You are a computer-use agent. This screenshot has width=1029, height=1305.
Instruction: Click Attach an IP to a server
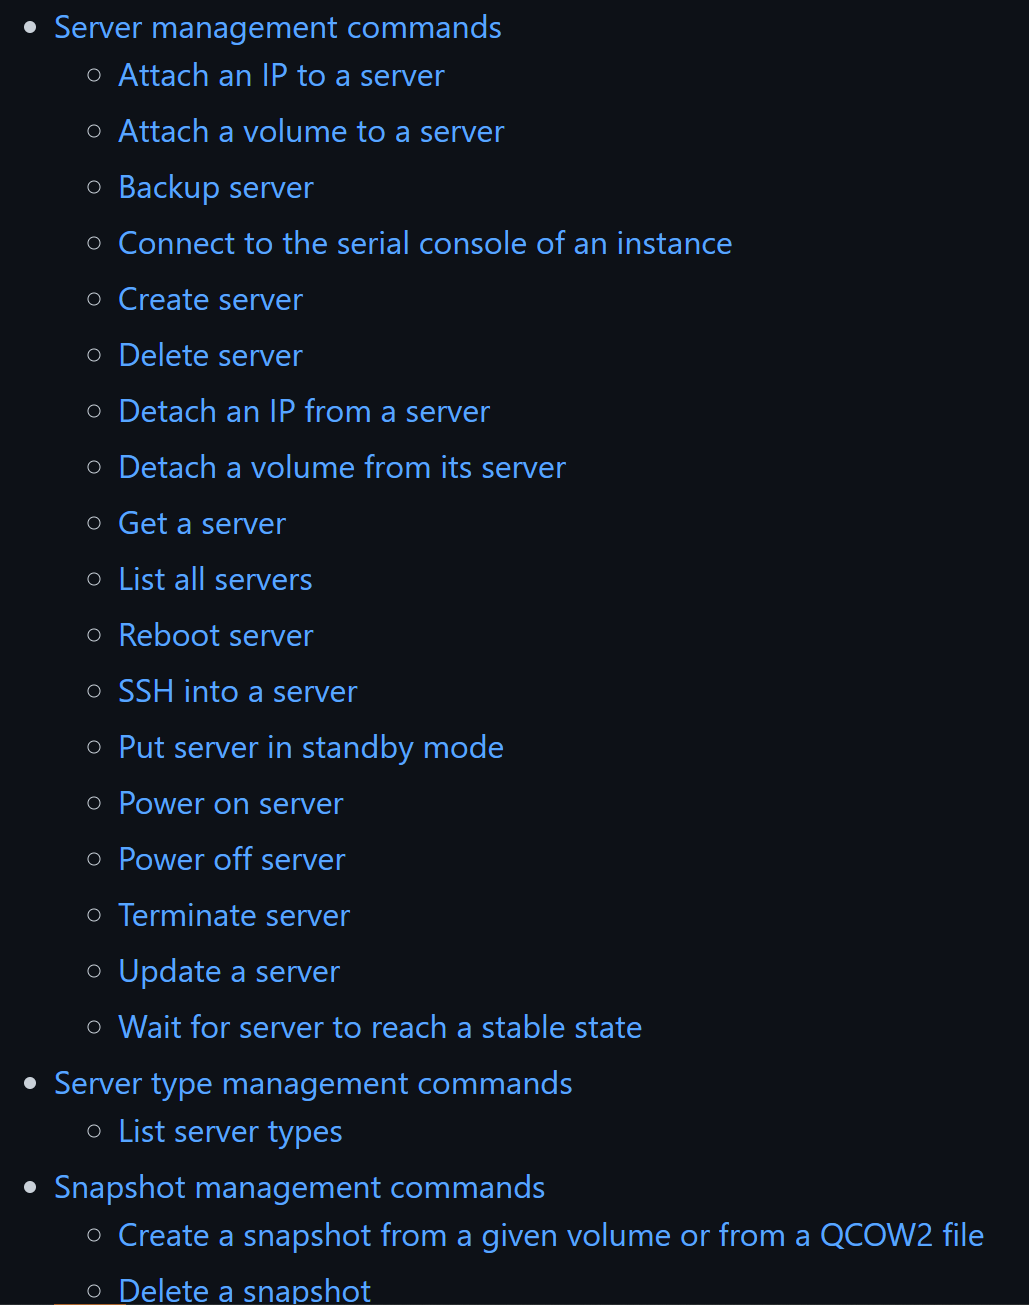click(x=281, y=76)
